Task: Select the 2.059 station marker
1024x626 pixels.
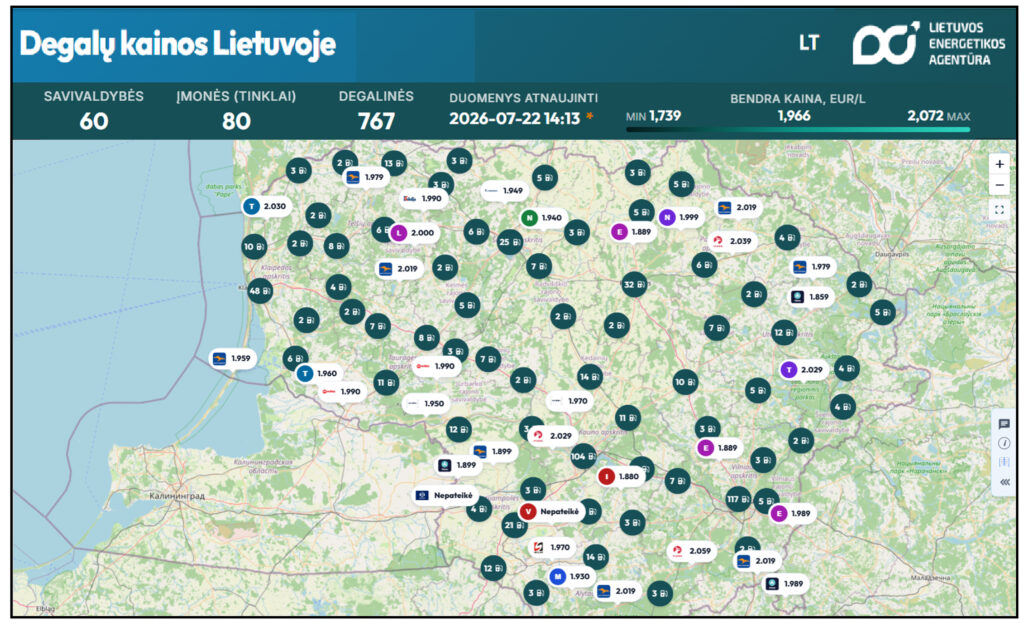Action: [692, 551]
